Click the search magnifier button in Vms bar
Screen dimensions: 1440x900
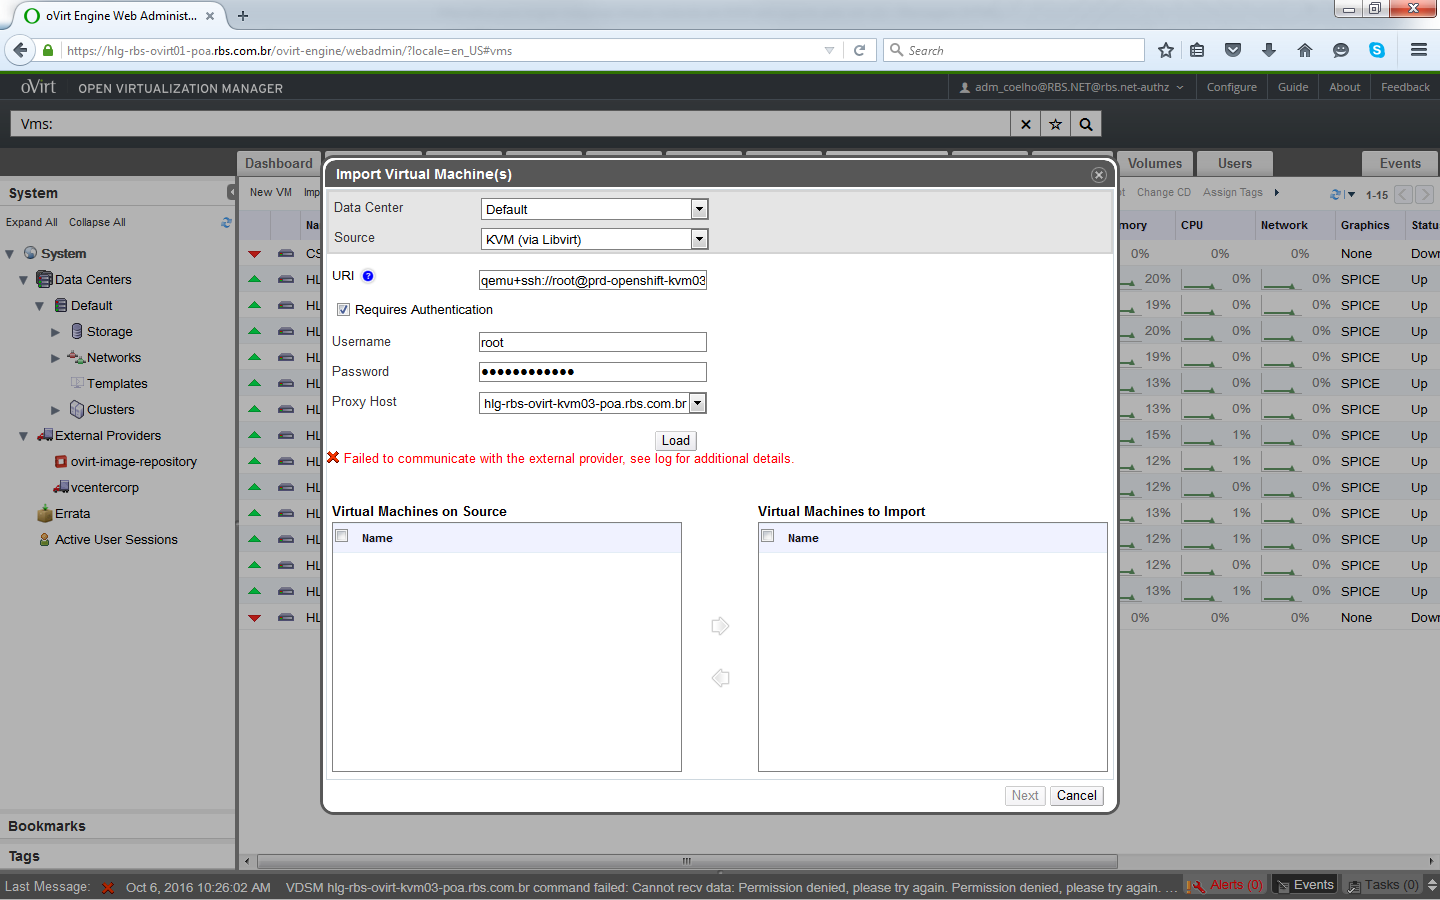coord(1086,124)
